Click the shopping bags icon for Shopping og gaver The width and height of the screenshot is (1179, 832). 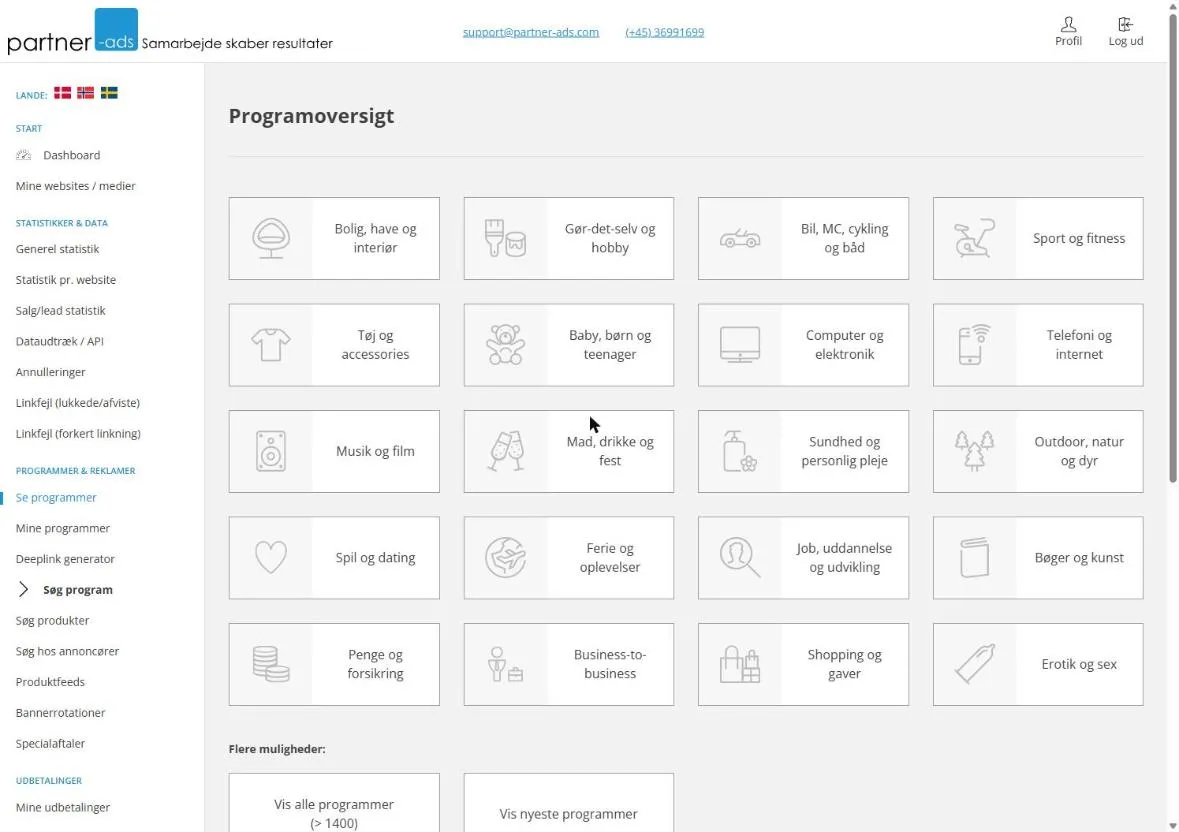click(740, 664)
